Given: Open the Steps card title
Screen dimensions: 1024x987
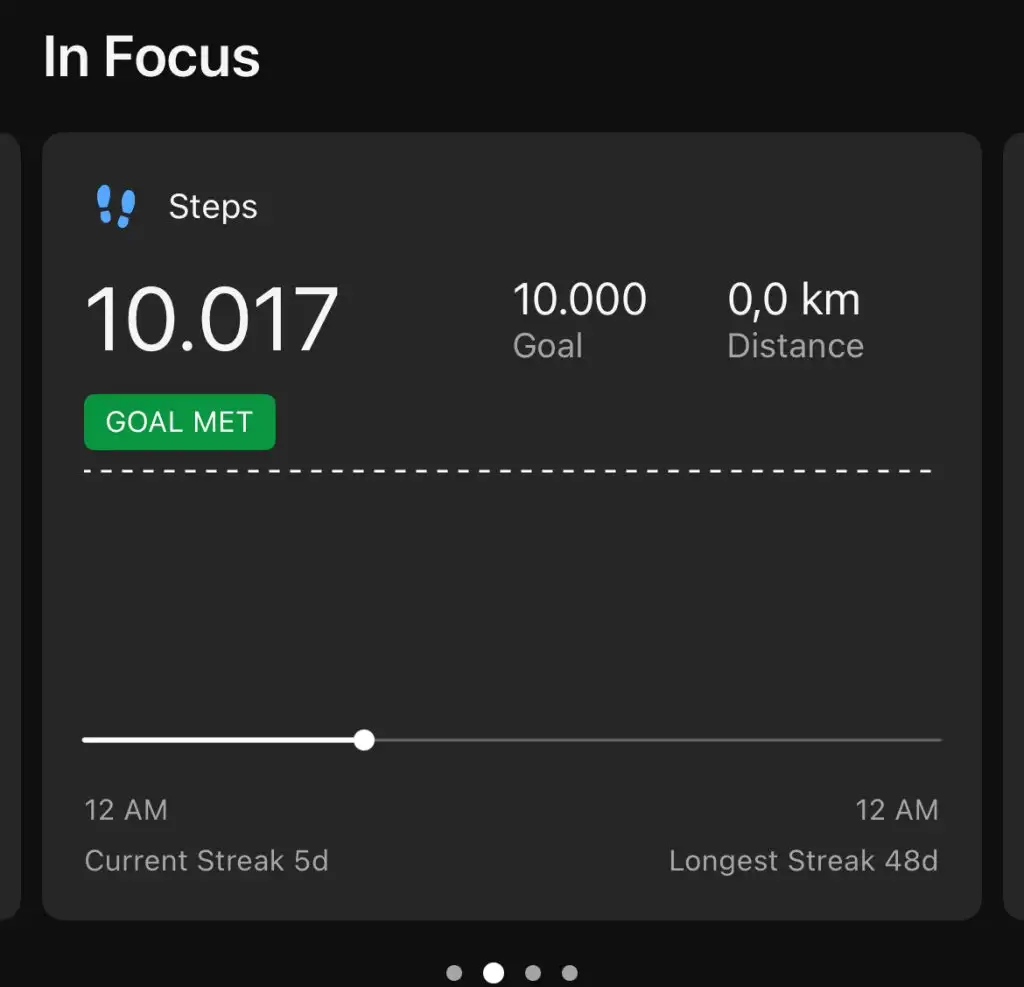Looking at the screenshot, I should [x=213, y=207].
